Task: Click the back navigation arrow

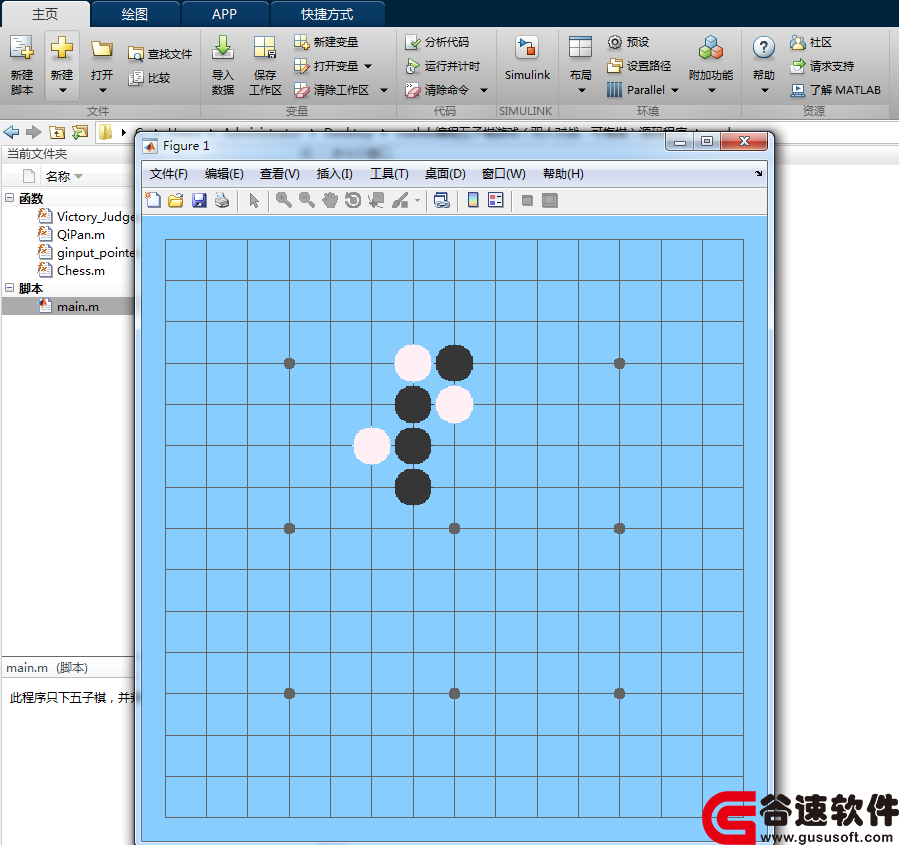Action: pyautogui.click(x=11, y=132)
